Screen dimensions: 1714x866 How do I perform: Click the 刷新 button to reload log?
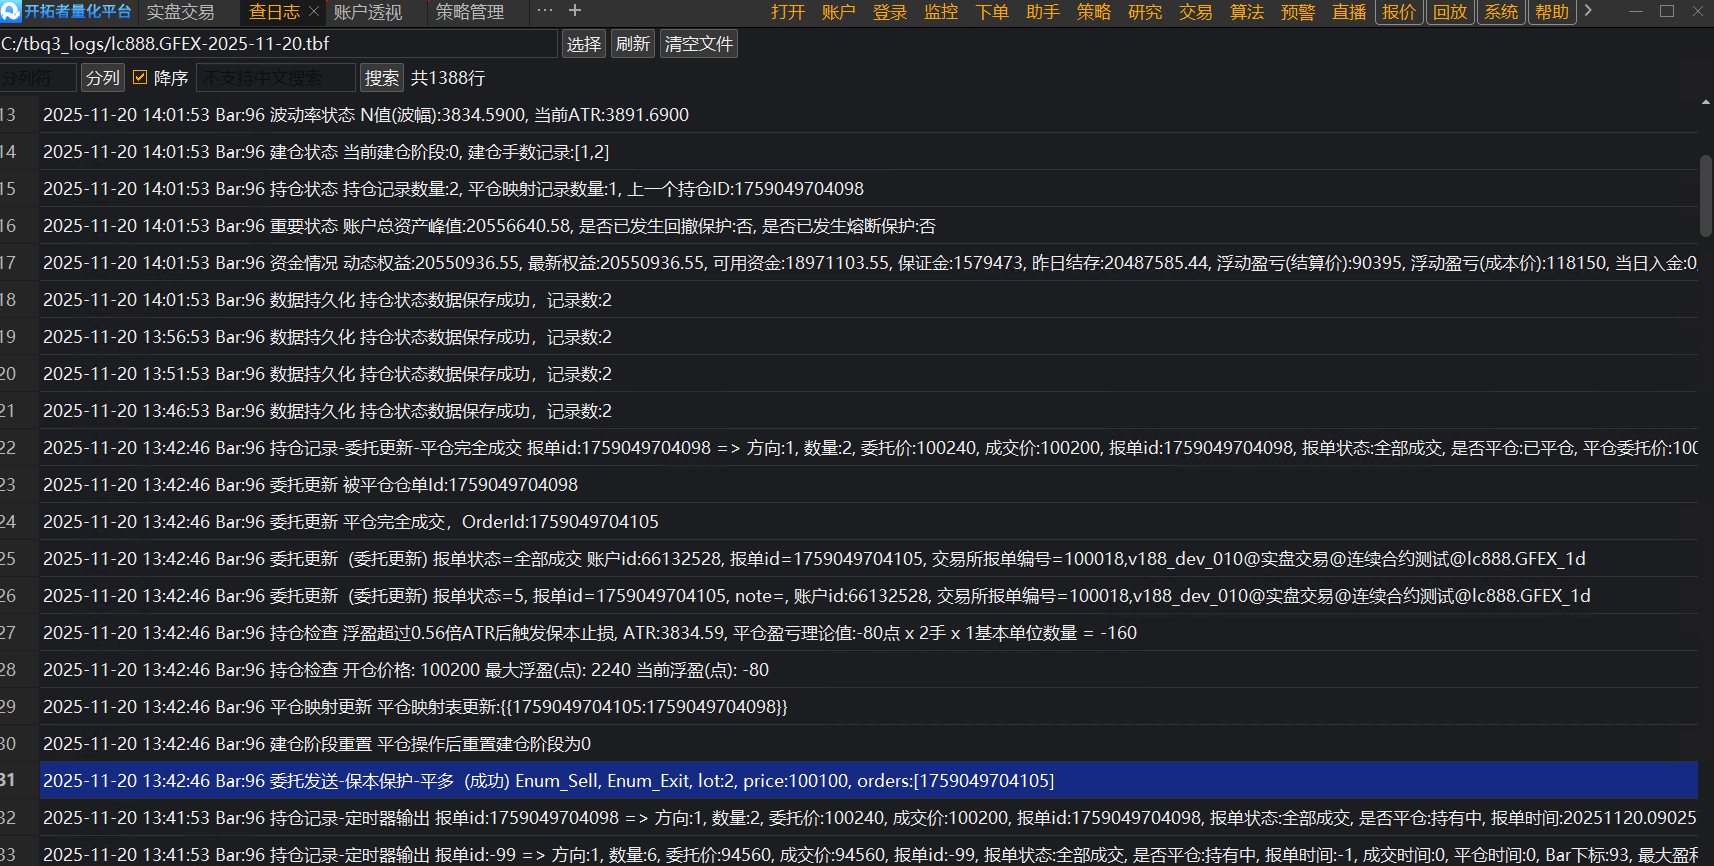[x=632, y=44]
